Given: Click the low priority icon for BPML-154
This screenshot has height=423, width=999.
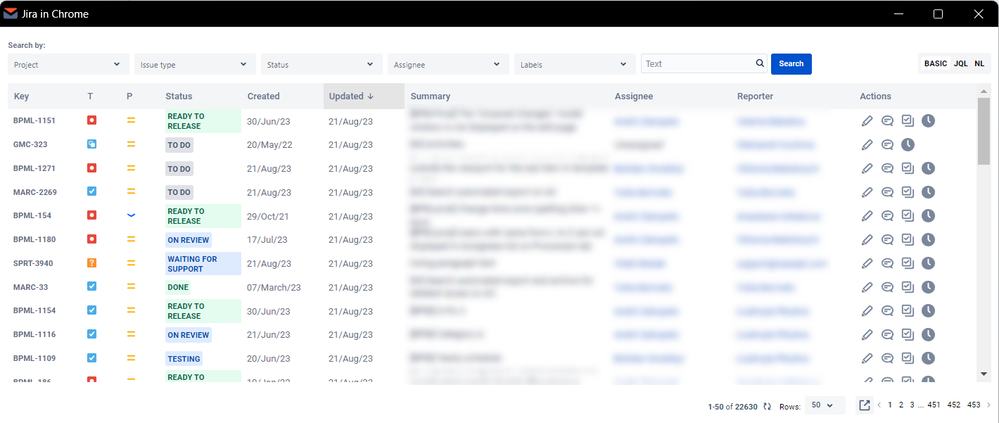Looking at the screenshot, I should pyautogui.click(x=131, y=215).
